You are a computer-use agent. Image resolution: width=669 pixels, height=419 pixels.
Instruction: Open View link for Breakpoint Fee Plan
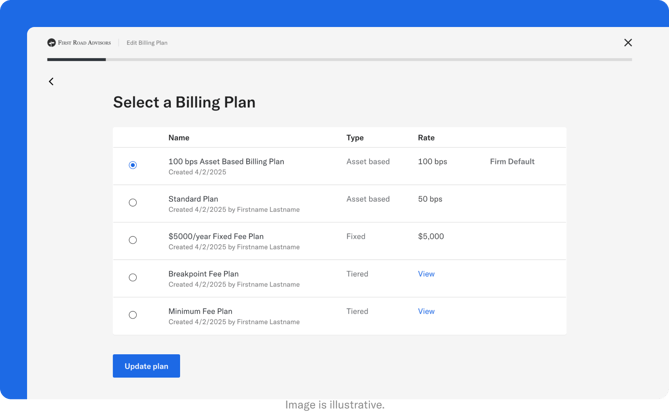pyautogui.click(x=426, y=274)
